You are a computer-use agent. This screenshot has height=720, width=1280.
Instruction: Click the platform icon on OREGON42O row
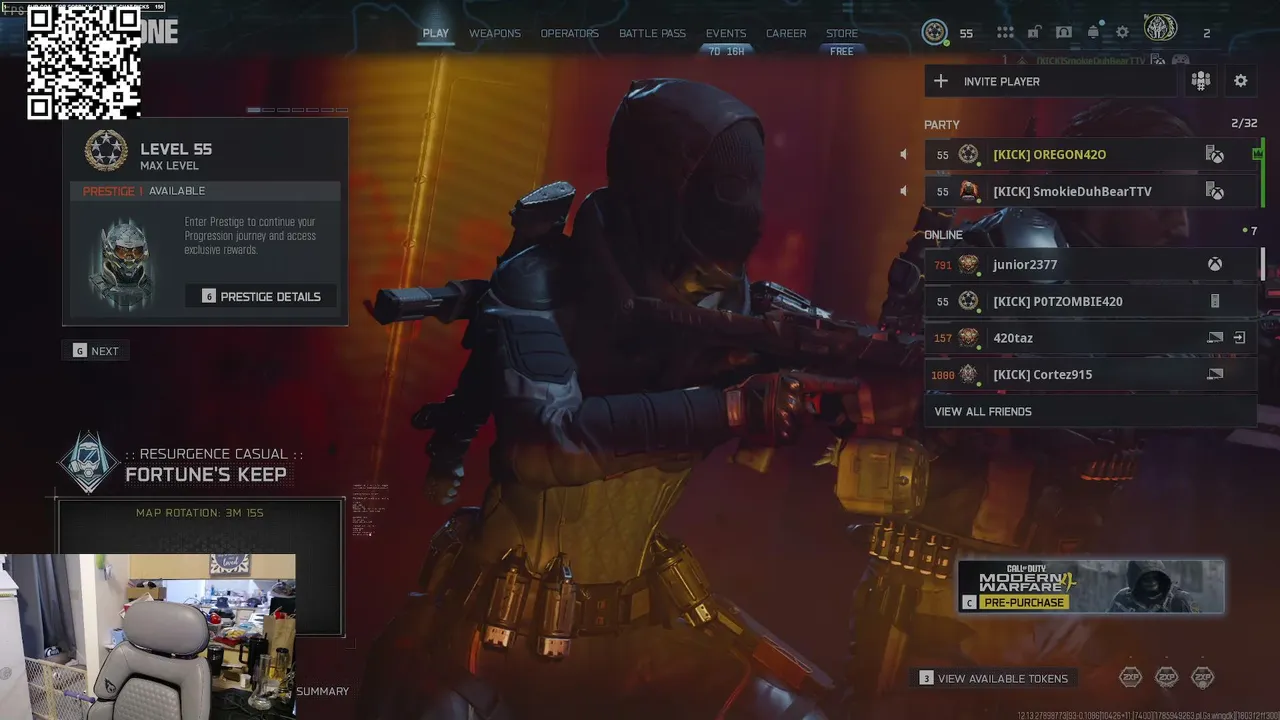pos(1214,155)
